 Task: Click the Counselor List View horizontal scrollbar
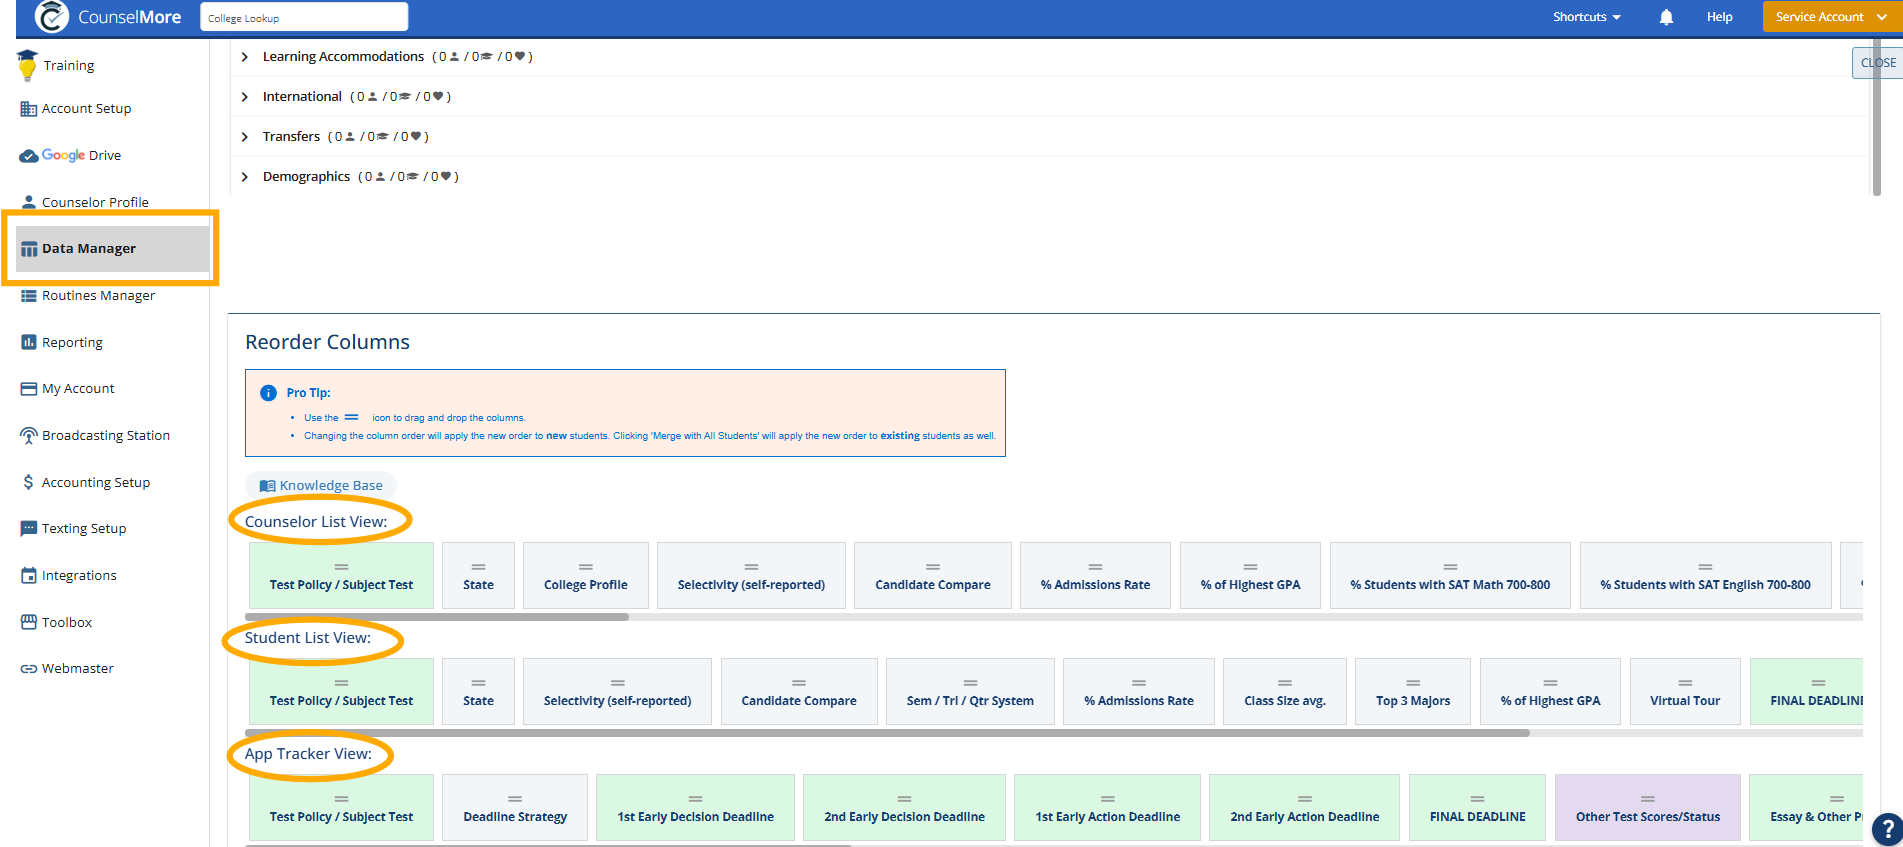click(437, 617)
